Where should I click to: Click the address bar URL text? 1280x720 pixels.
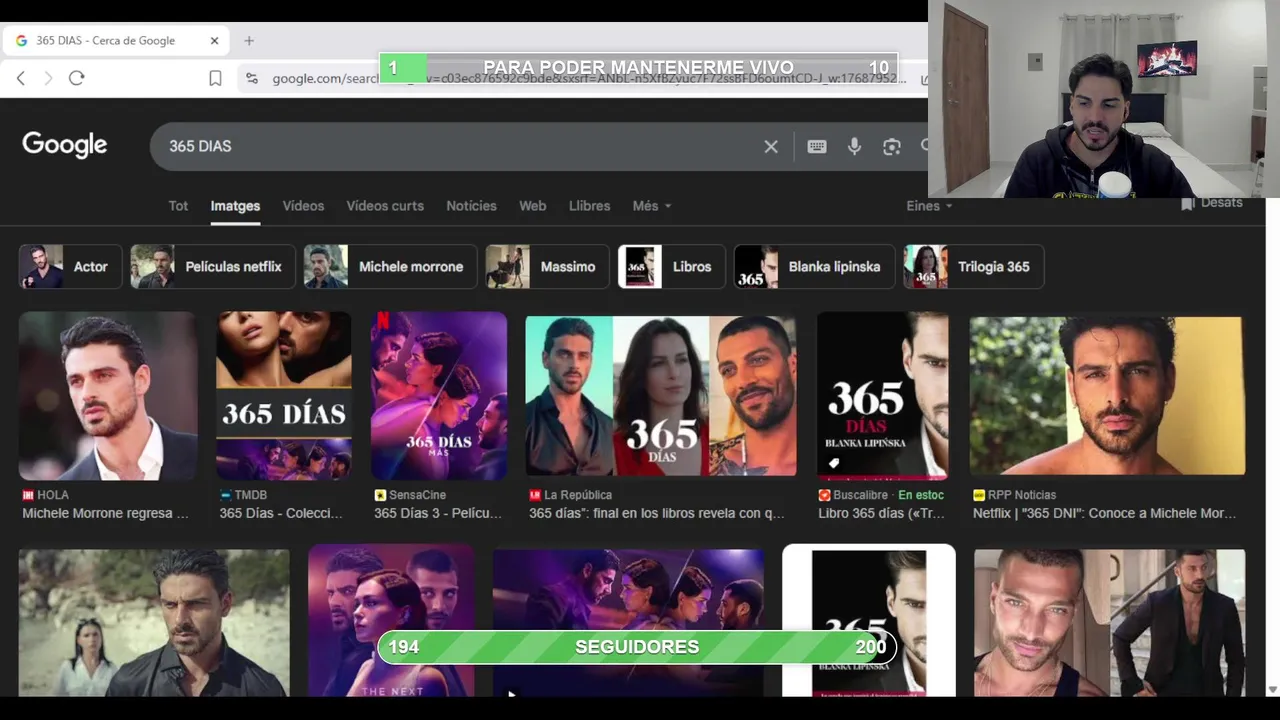coord(590,78)
